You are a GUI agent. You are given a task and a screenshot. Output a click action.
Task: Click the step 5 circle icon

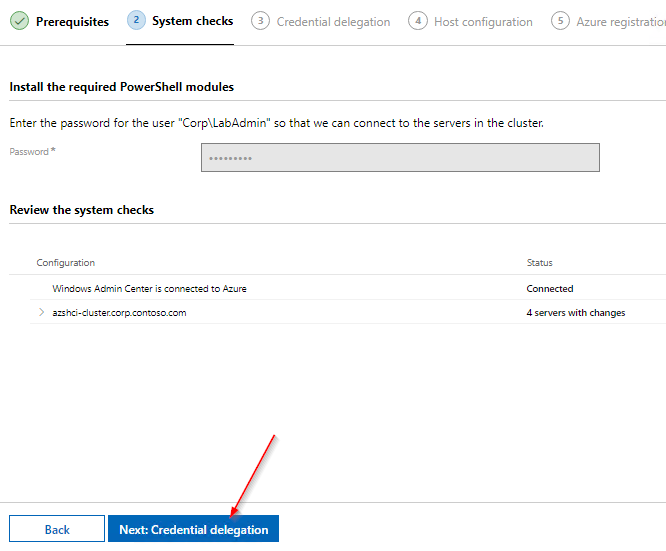[560, 21]
